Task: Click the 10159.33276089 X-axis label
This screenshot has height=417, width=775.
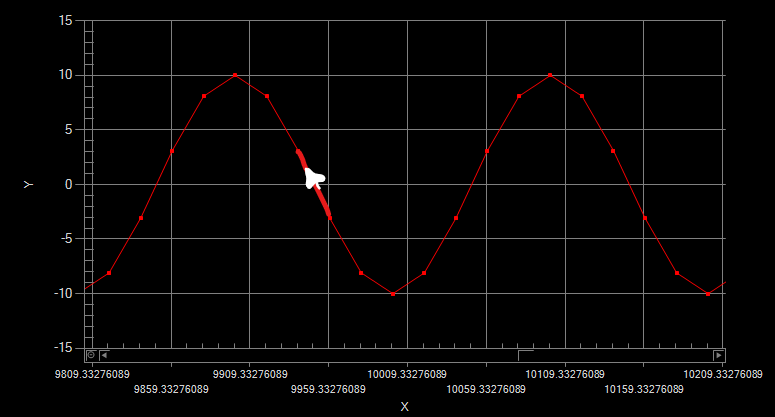Action: 644,389
